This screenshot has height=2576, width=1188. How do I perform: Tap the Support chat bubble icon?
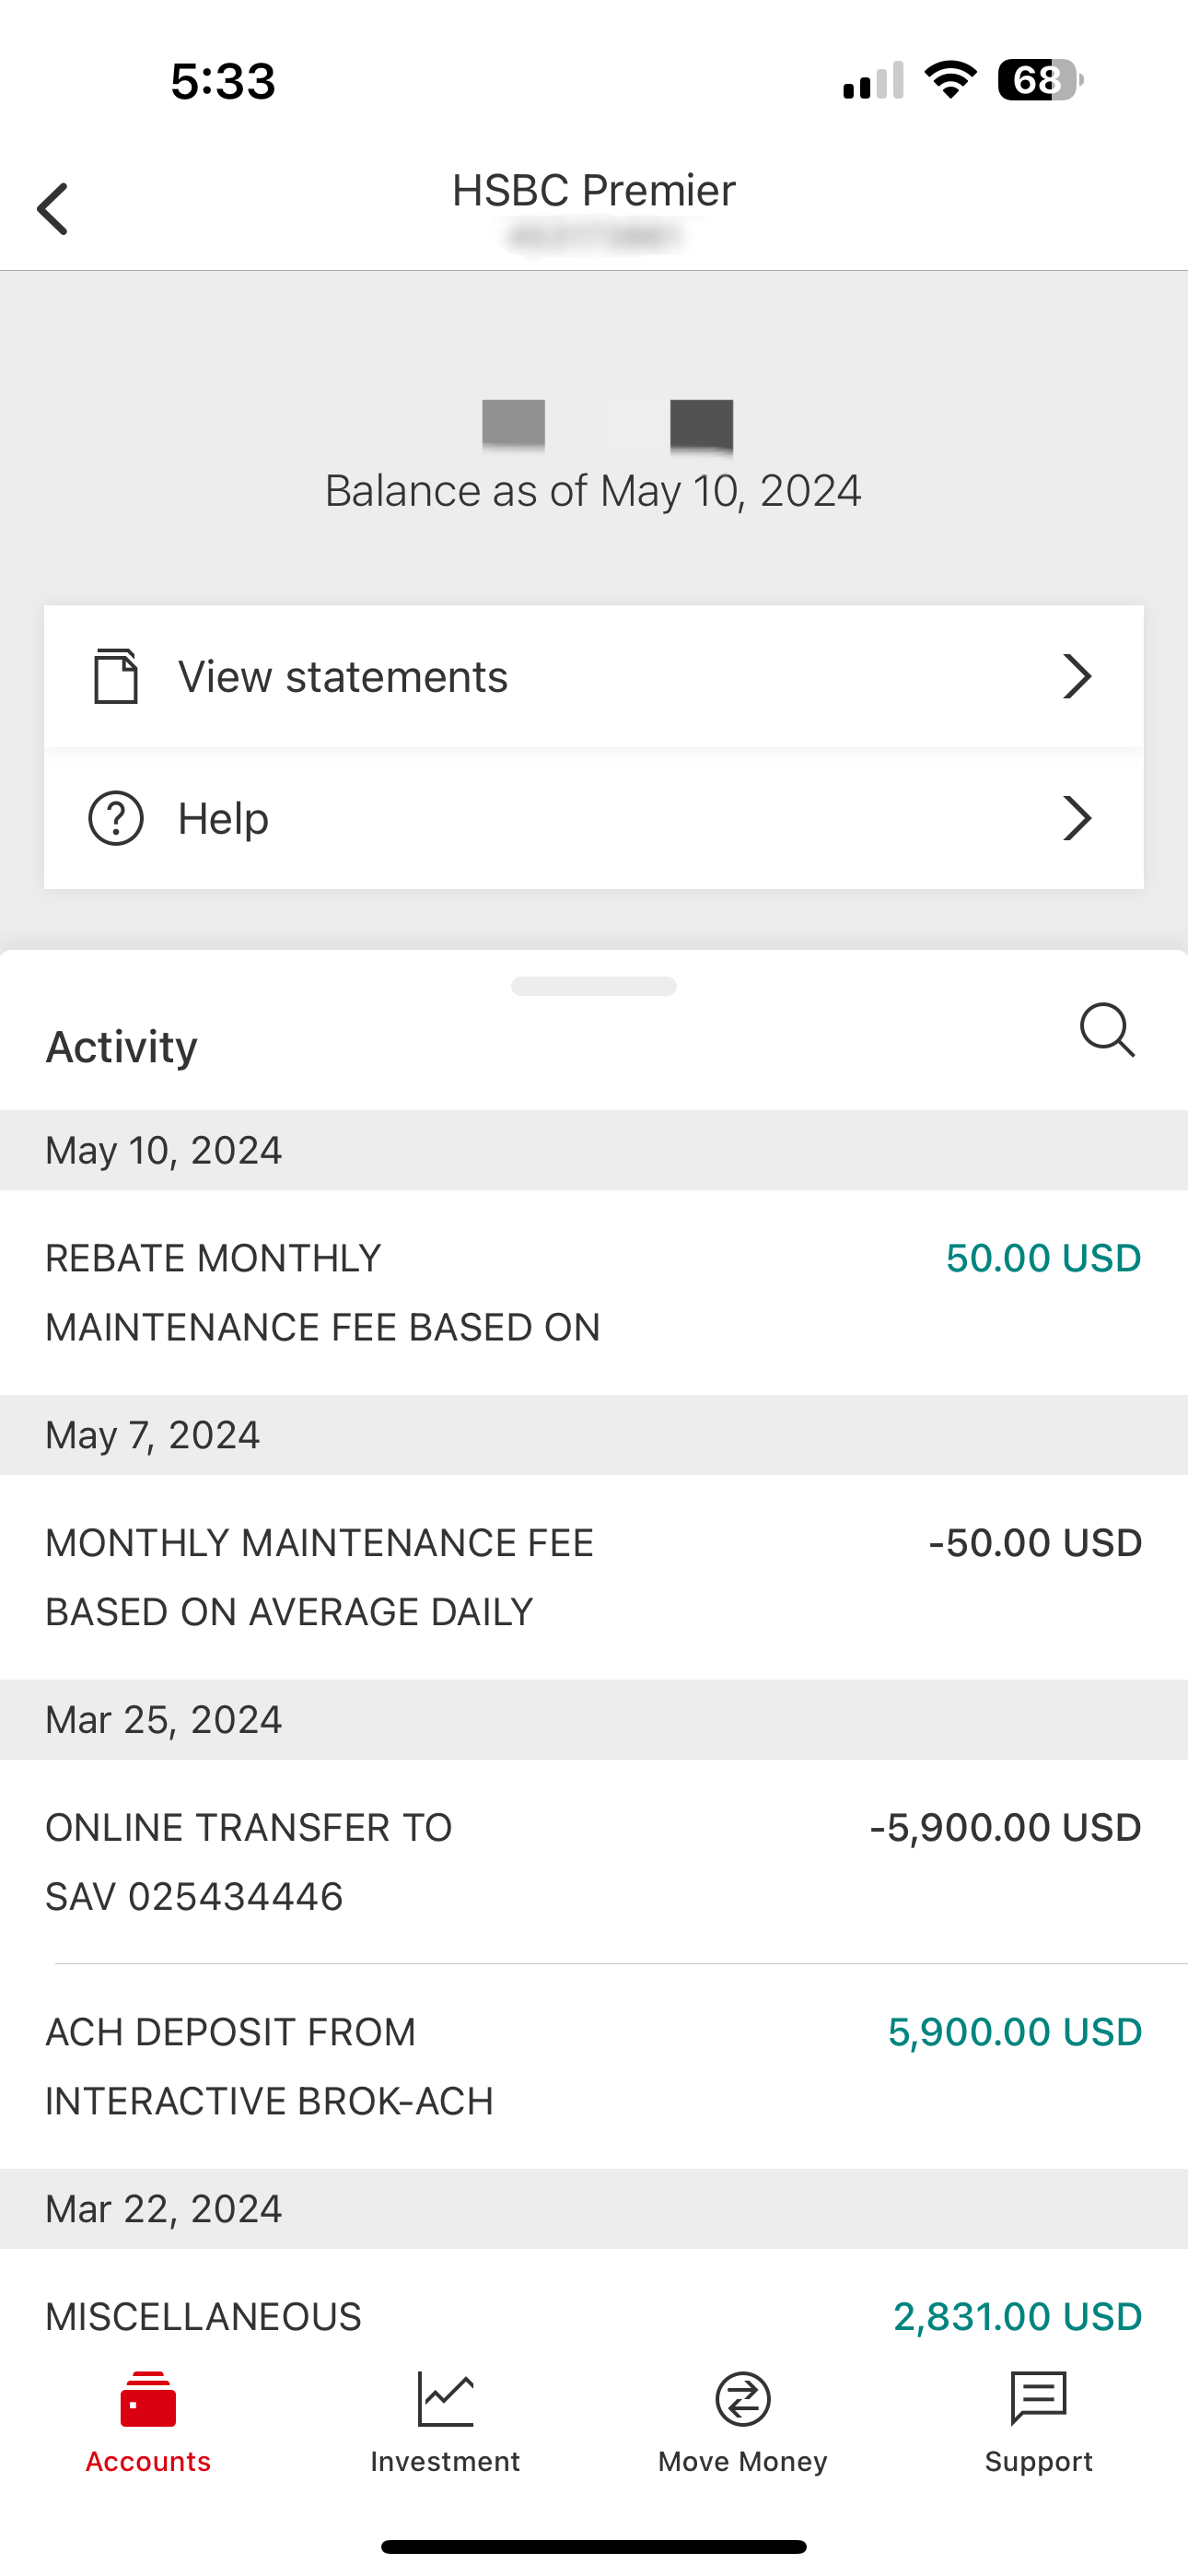pos(1038,2399)
